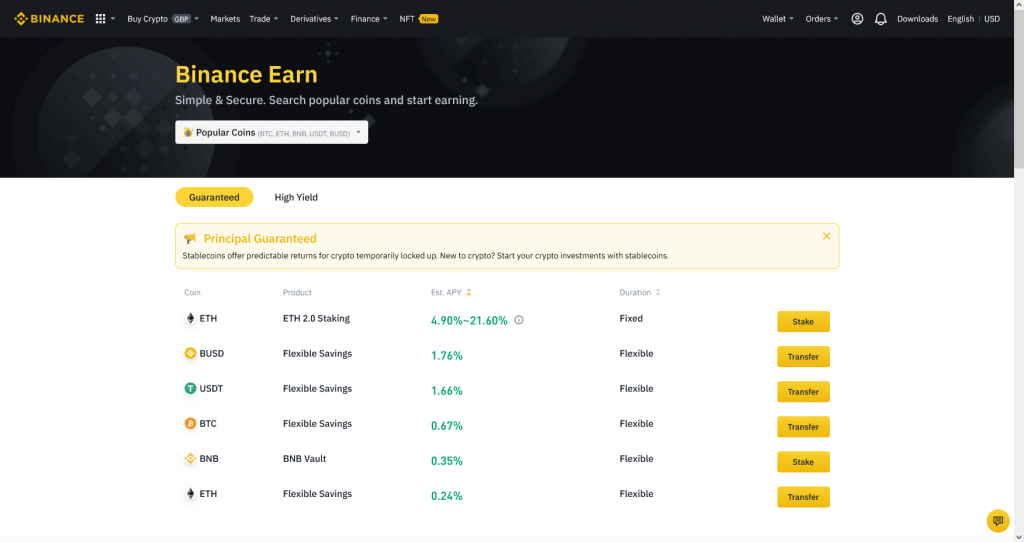Click Stake for ETH 2.0 Staking
The width and height of the screenshot is (1024, 542).
803,321
